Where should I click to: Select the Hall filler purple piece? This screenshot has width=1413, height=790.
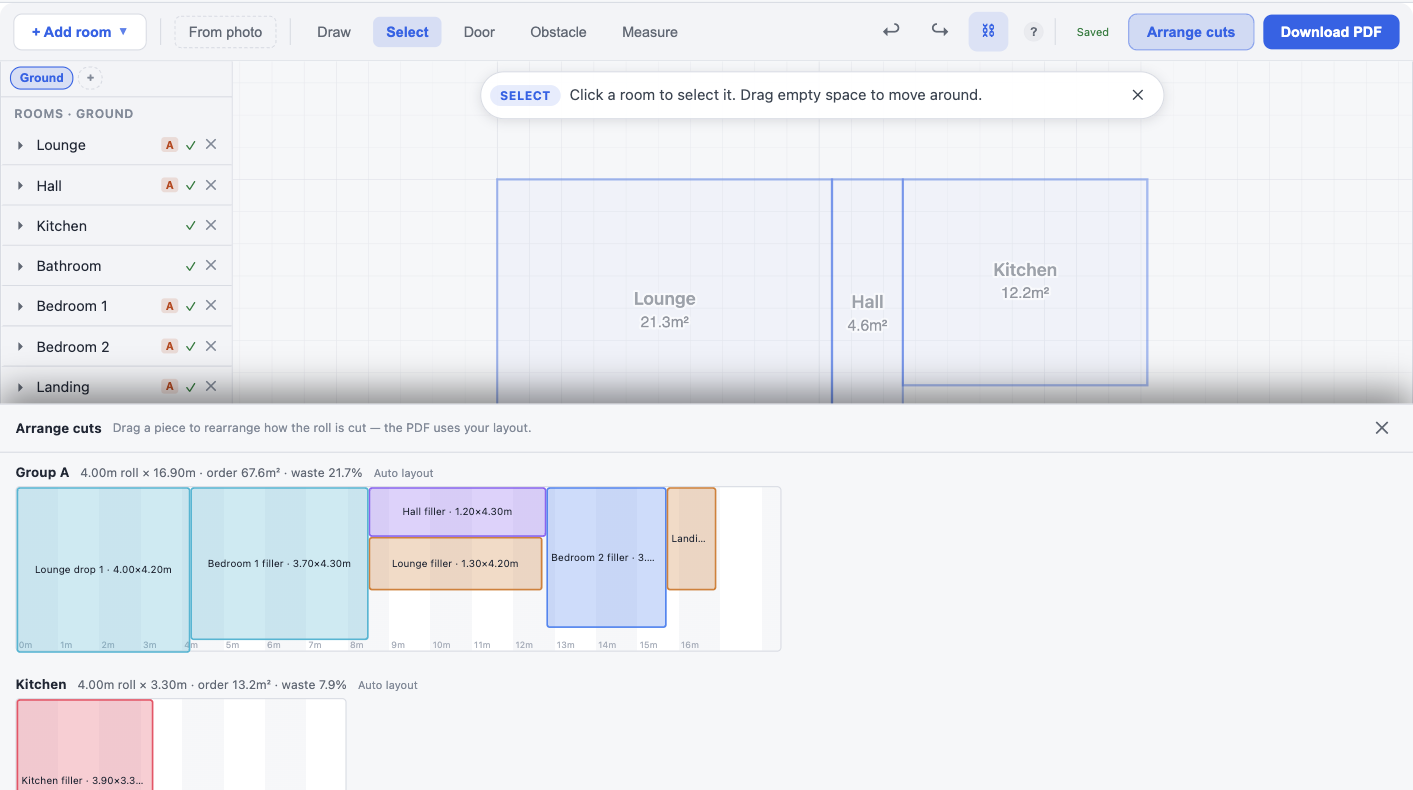[457, 512]
